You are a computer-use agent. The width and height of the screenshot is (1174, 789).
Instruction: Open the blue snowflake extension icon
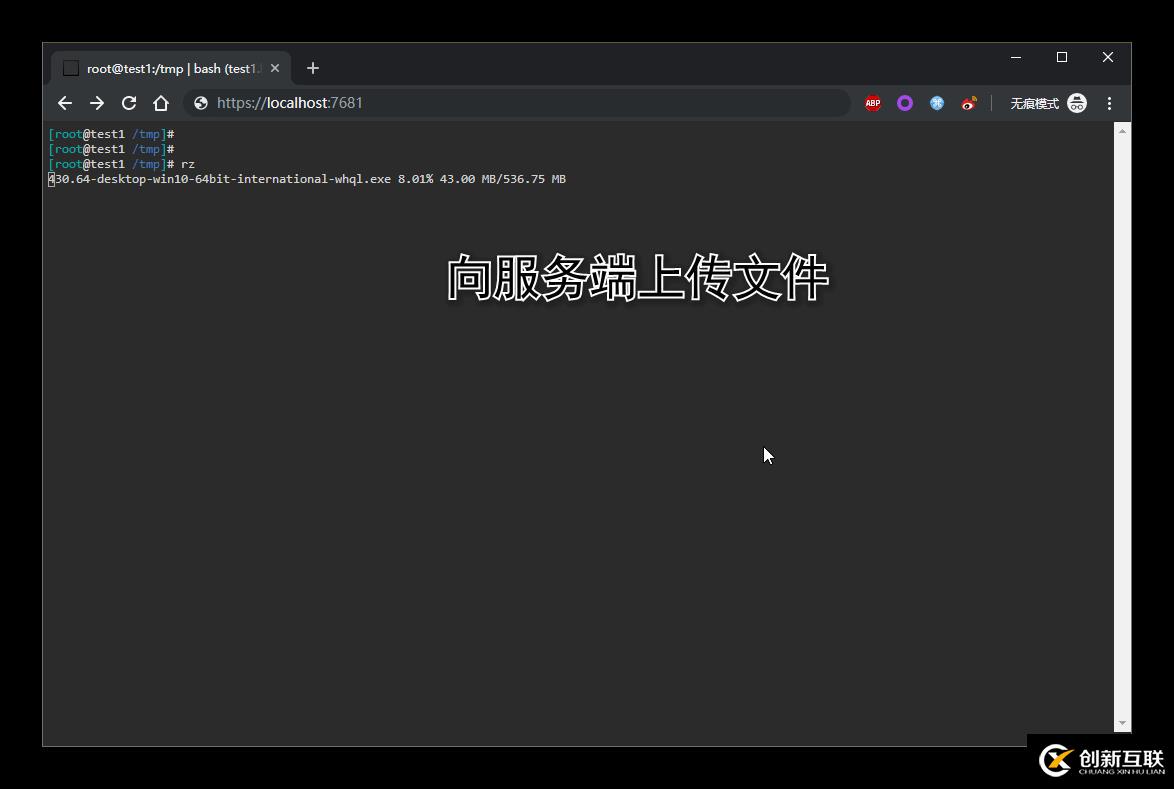click(936, 102)
